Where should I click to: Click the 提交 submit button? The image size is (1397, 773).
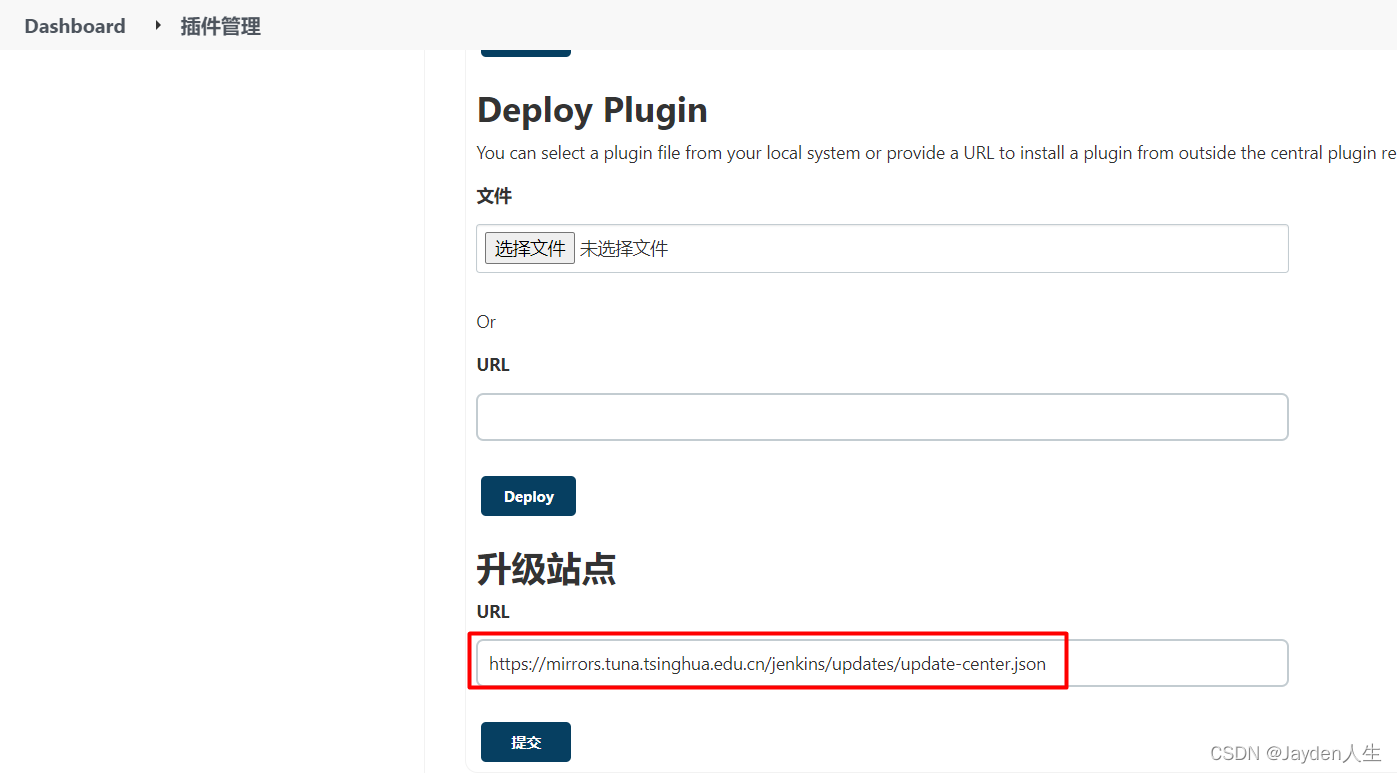pyautogui.click(x=525, y=741)
